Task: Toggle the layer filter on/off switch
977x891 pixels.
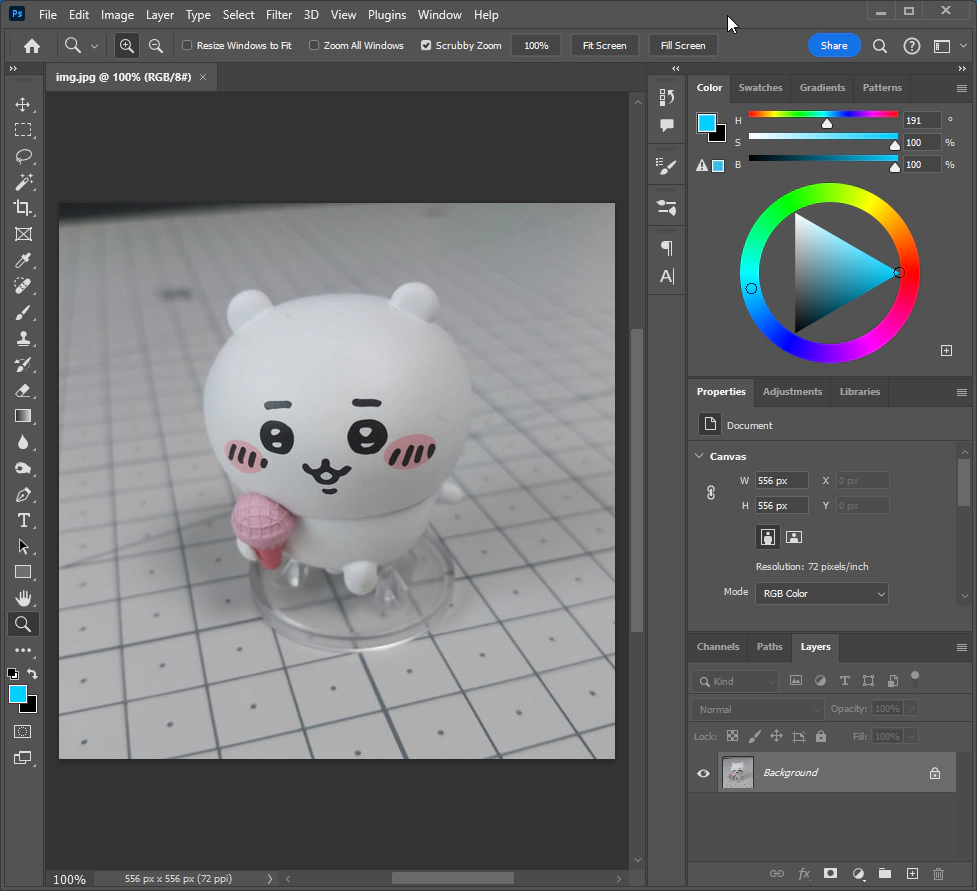Action: [x=915, y=679]
